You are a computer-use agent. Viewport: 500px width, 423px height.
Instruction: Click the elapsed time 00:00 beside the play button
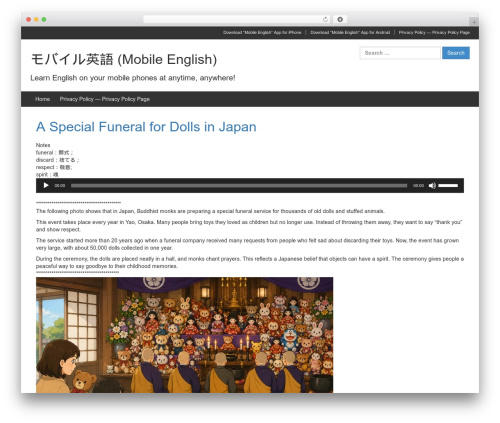coord(60,186)
